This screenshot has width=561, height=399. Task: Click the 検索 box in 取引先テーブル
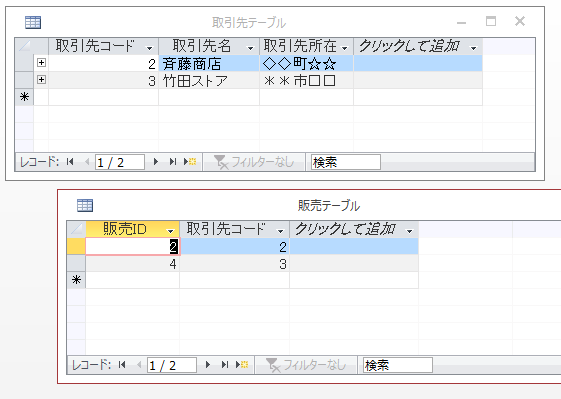tap(346, 162)
